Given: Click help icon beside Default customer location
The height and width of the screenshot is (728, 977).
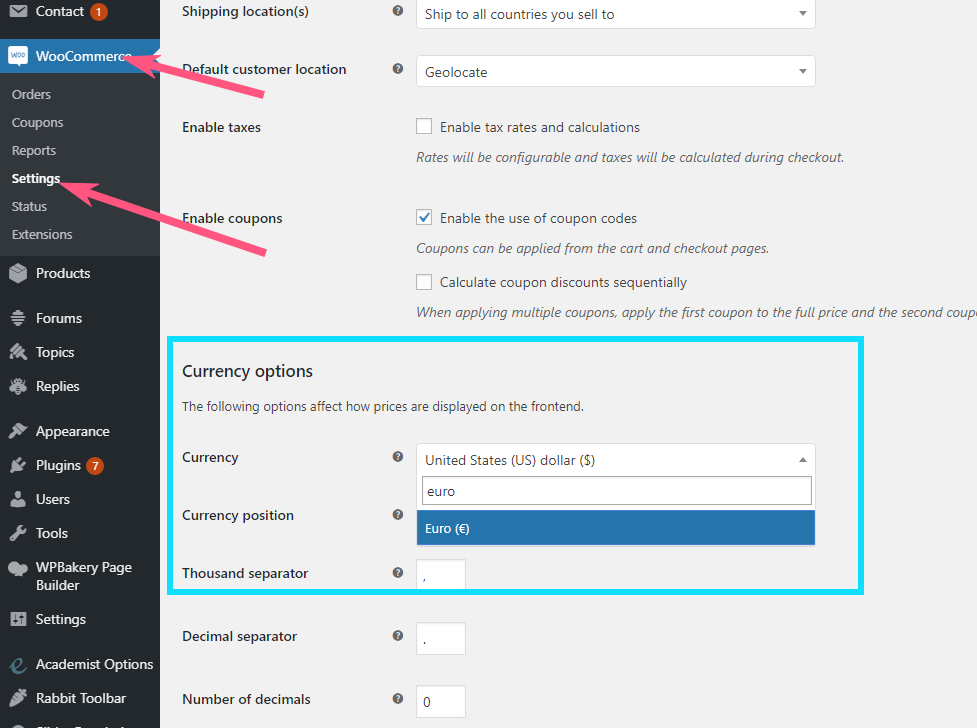Looking at the screenshot, I should [398, 69].
